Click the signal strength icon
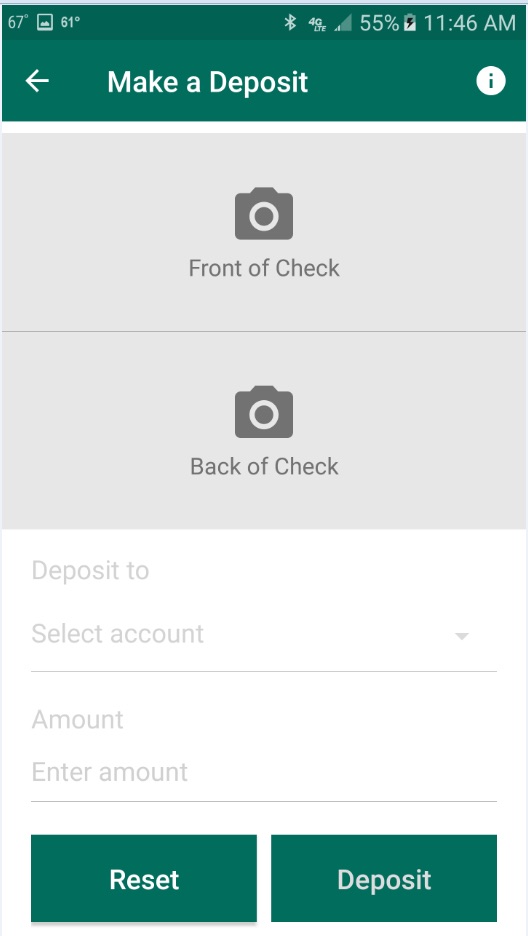The width and height of the screenshot is (528, 936). [342, 23]
